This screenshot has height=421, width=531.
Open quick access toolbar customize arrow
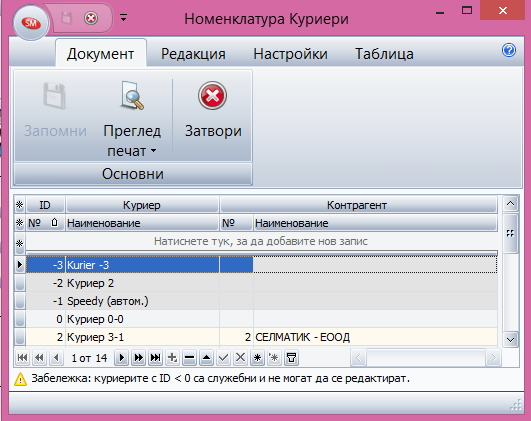click(124, 17)
